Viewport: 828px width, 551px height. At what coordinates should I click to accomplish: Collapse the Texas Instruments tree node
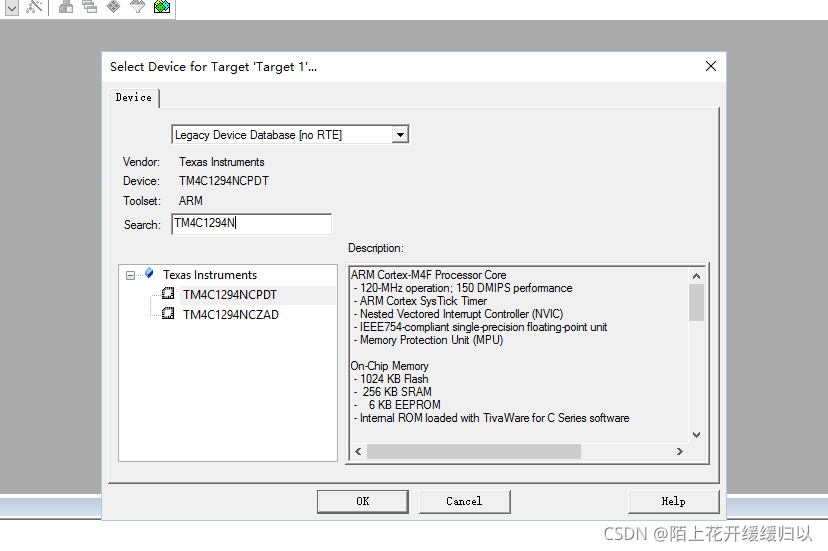click(x=130, y=275)
